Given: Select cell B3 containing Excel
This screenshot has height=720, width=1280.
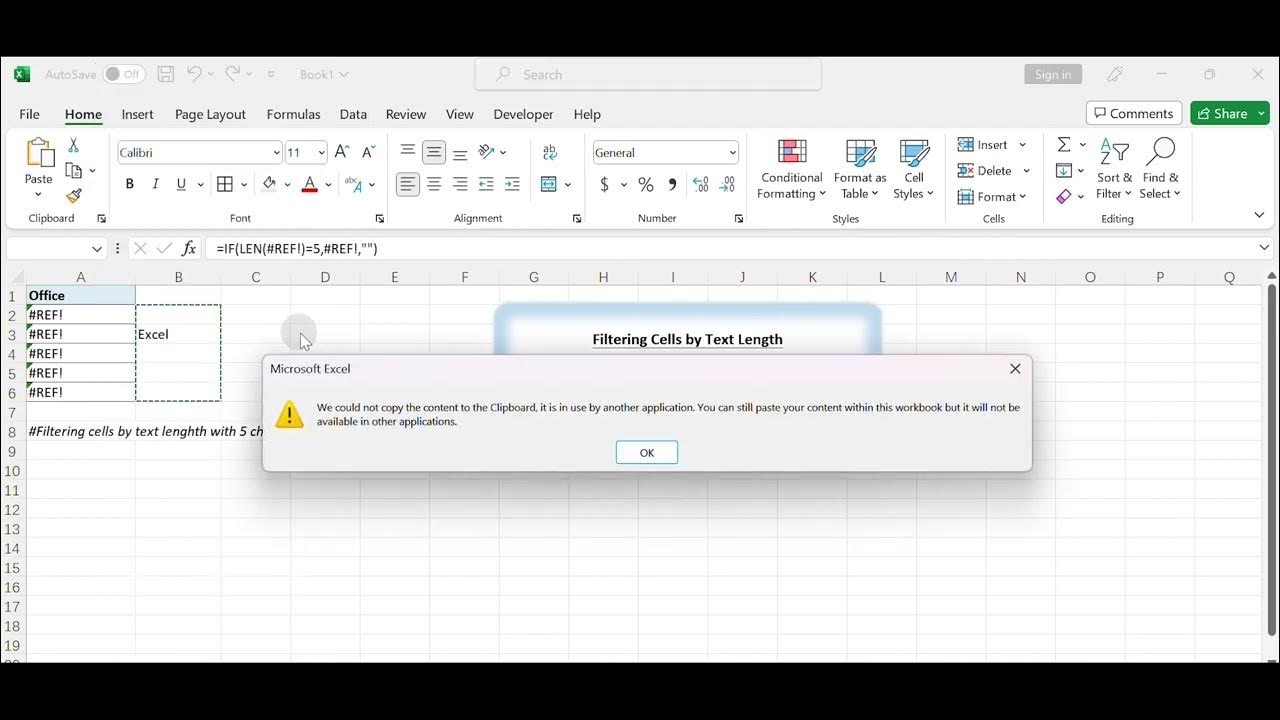Looking at the screenshot, I should pos(178,334).
